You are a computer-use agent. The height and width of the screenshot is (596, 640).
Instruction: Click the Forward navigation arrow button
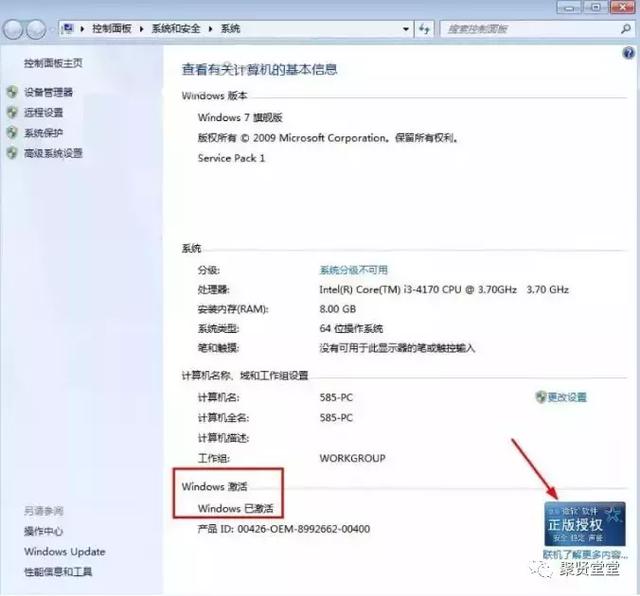[36, 29]
